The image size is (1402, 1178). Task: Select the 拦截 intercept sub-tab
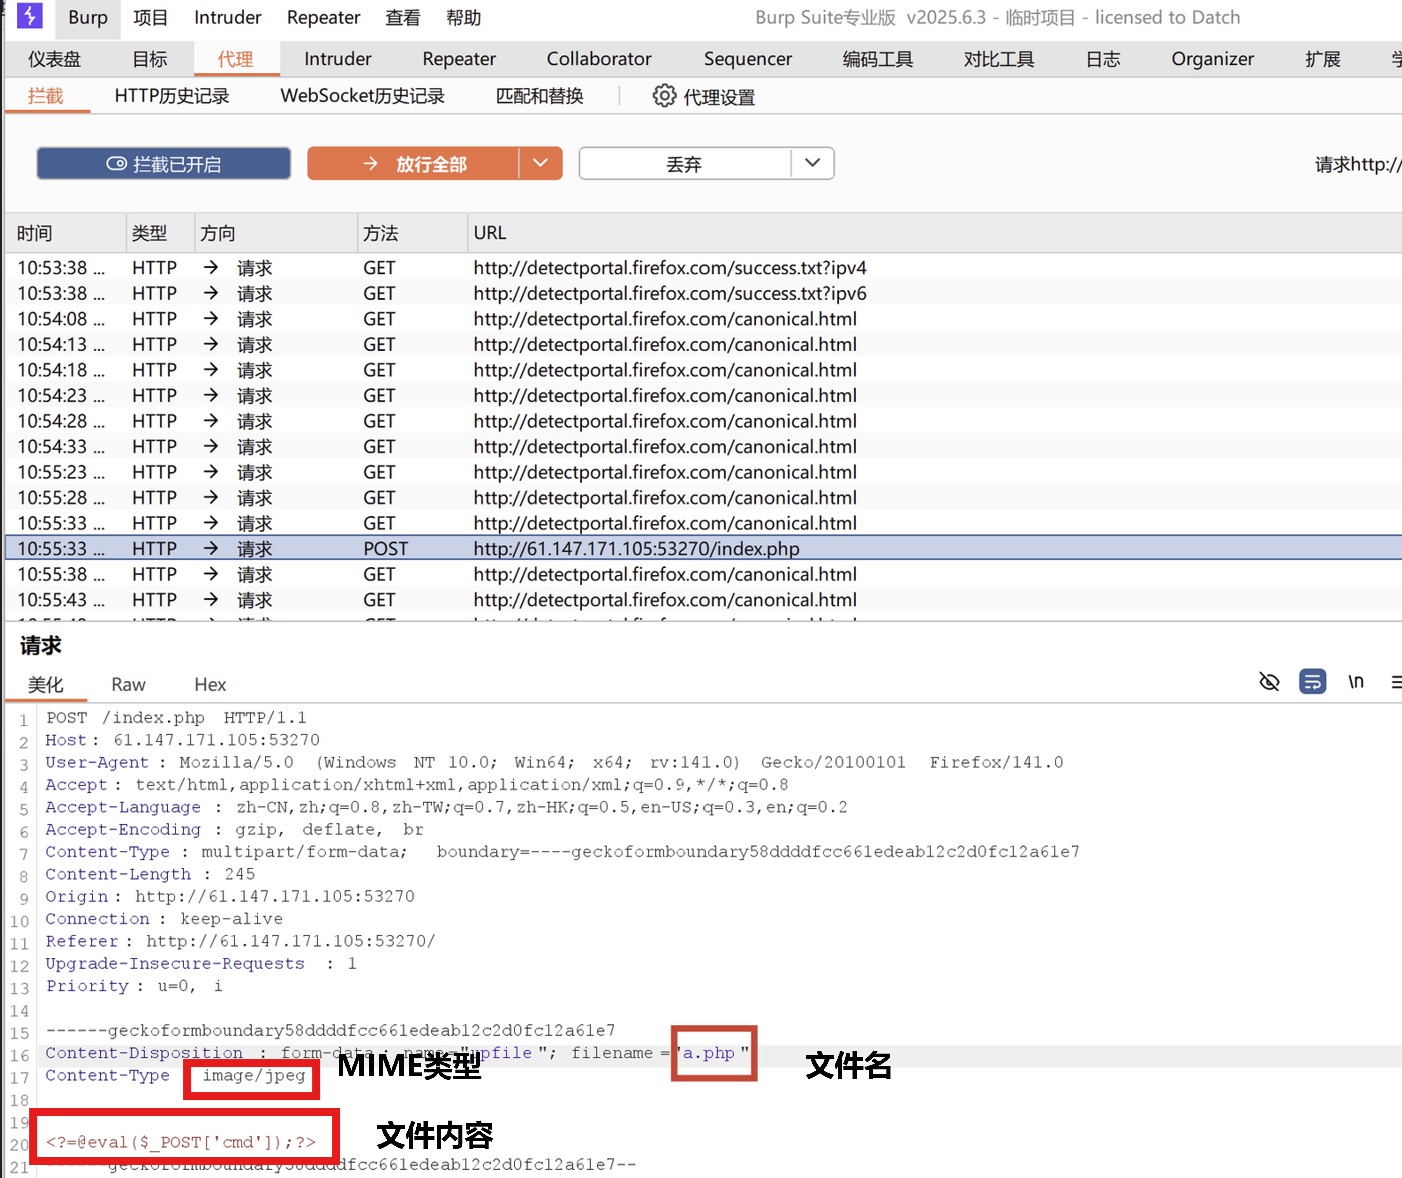(46, 96)
